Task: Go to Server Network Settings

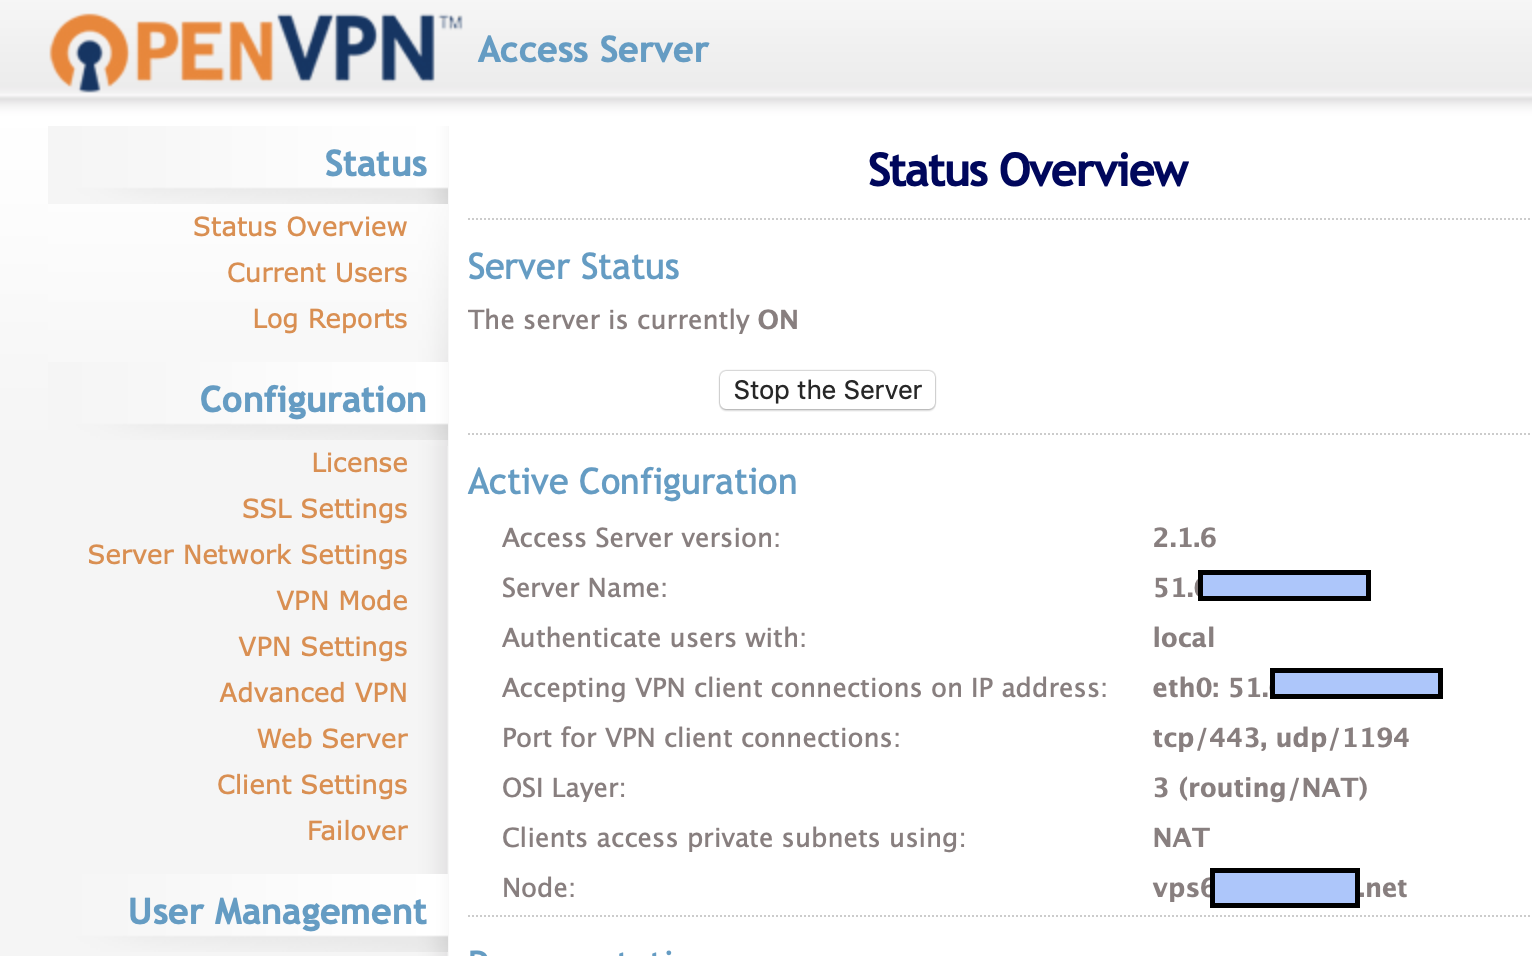Action: [x=248, y=555]
